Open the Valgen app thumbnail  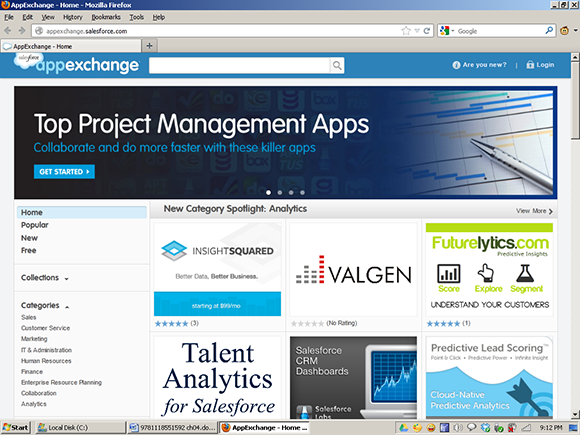[353, 269]
